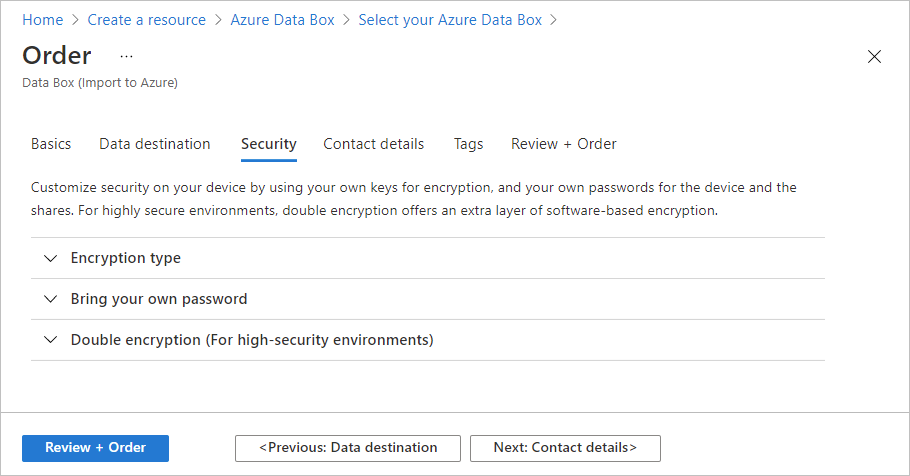Expand the Encryption type chevron

coord(51,258)
